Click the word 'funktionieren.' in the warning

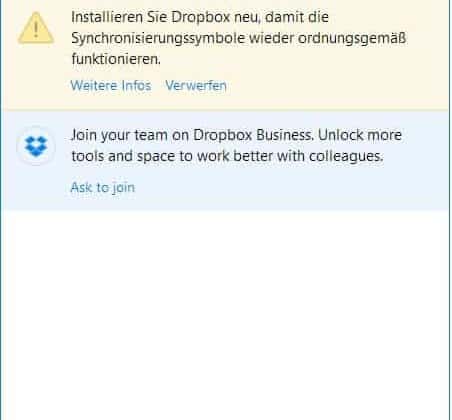click(x=116, y=59)
